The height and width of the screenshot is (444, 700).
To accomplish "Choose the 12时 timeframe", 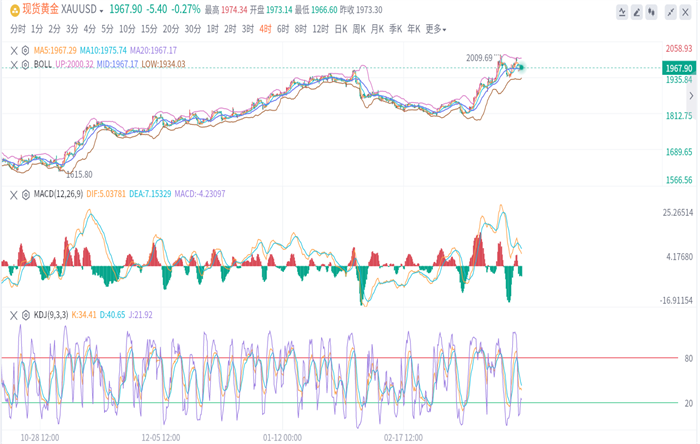I will (x=321, y=29).
